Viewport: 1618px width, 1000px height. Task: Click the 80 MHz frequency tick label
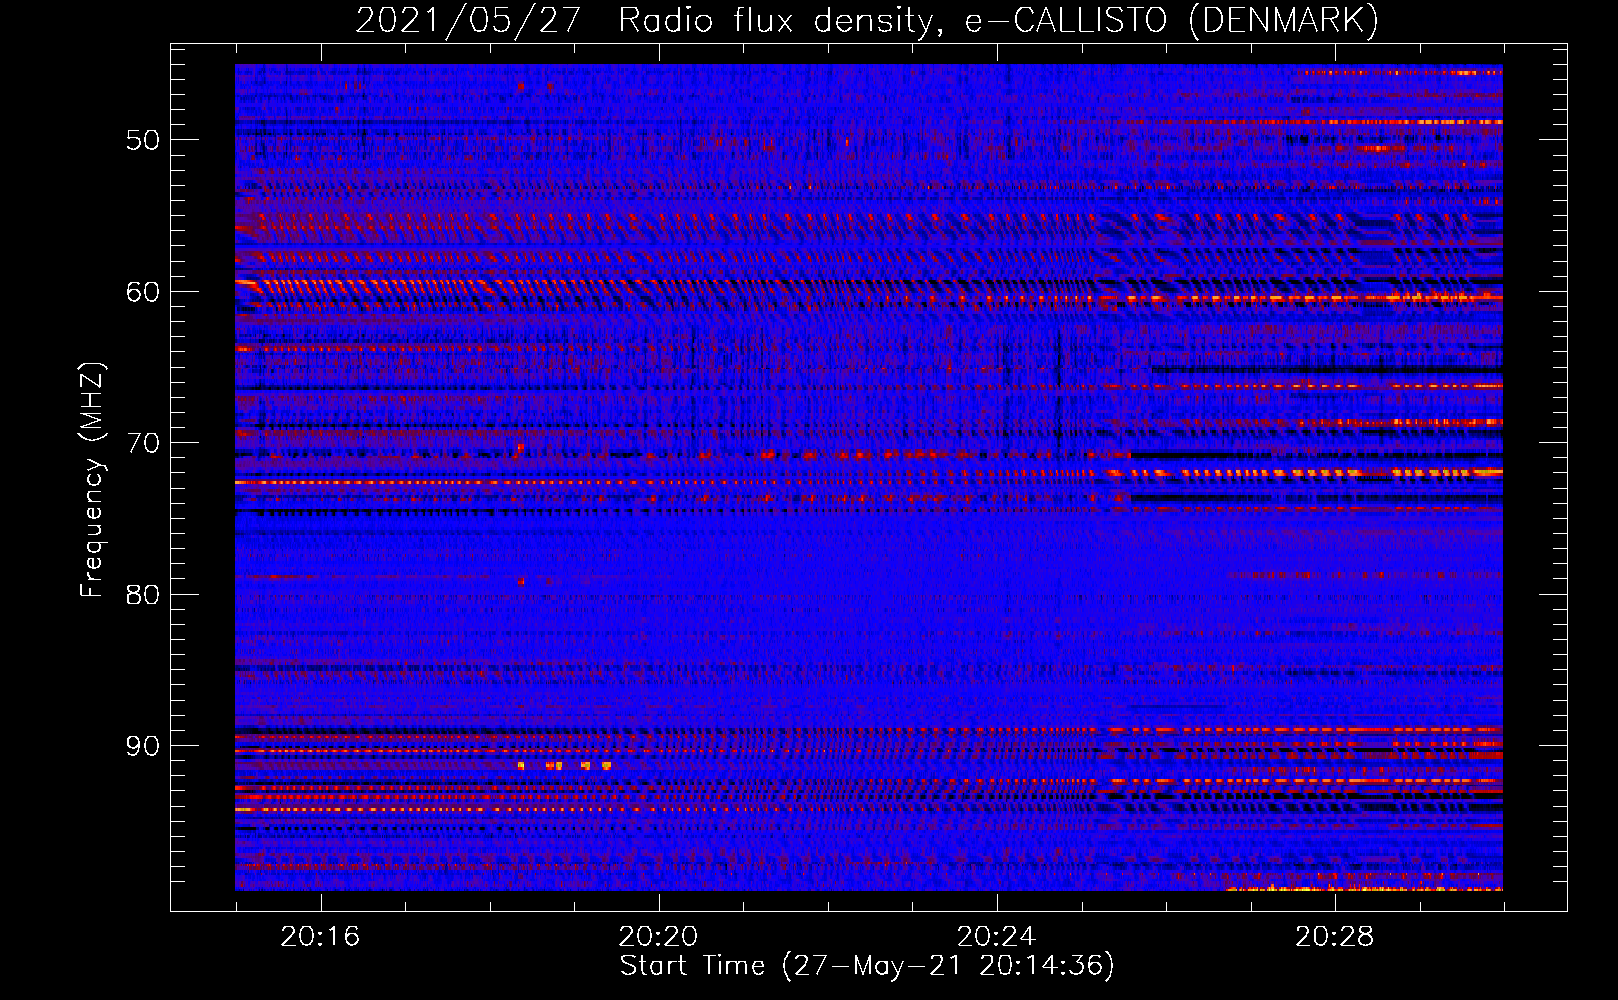pos(143,594)
